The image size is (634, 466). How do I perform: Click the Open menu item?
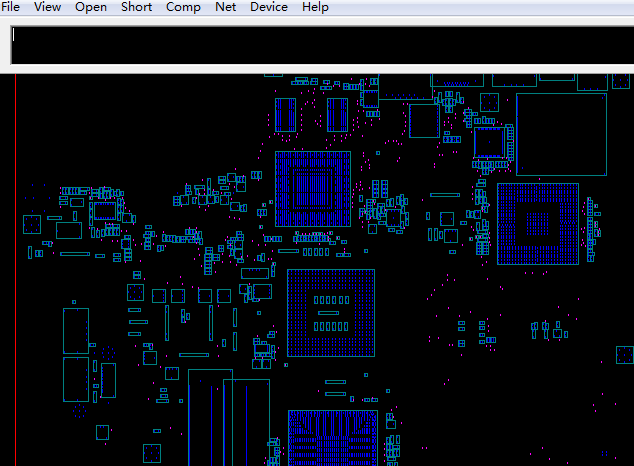coord(91,7)
